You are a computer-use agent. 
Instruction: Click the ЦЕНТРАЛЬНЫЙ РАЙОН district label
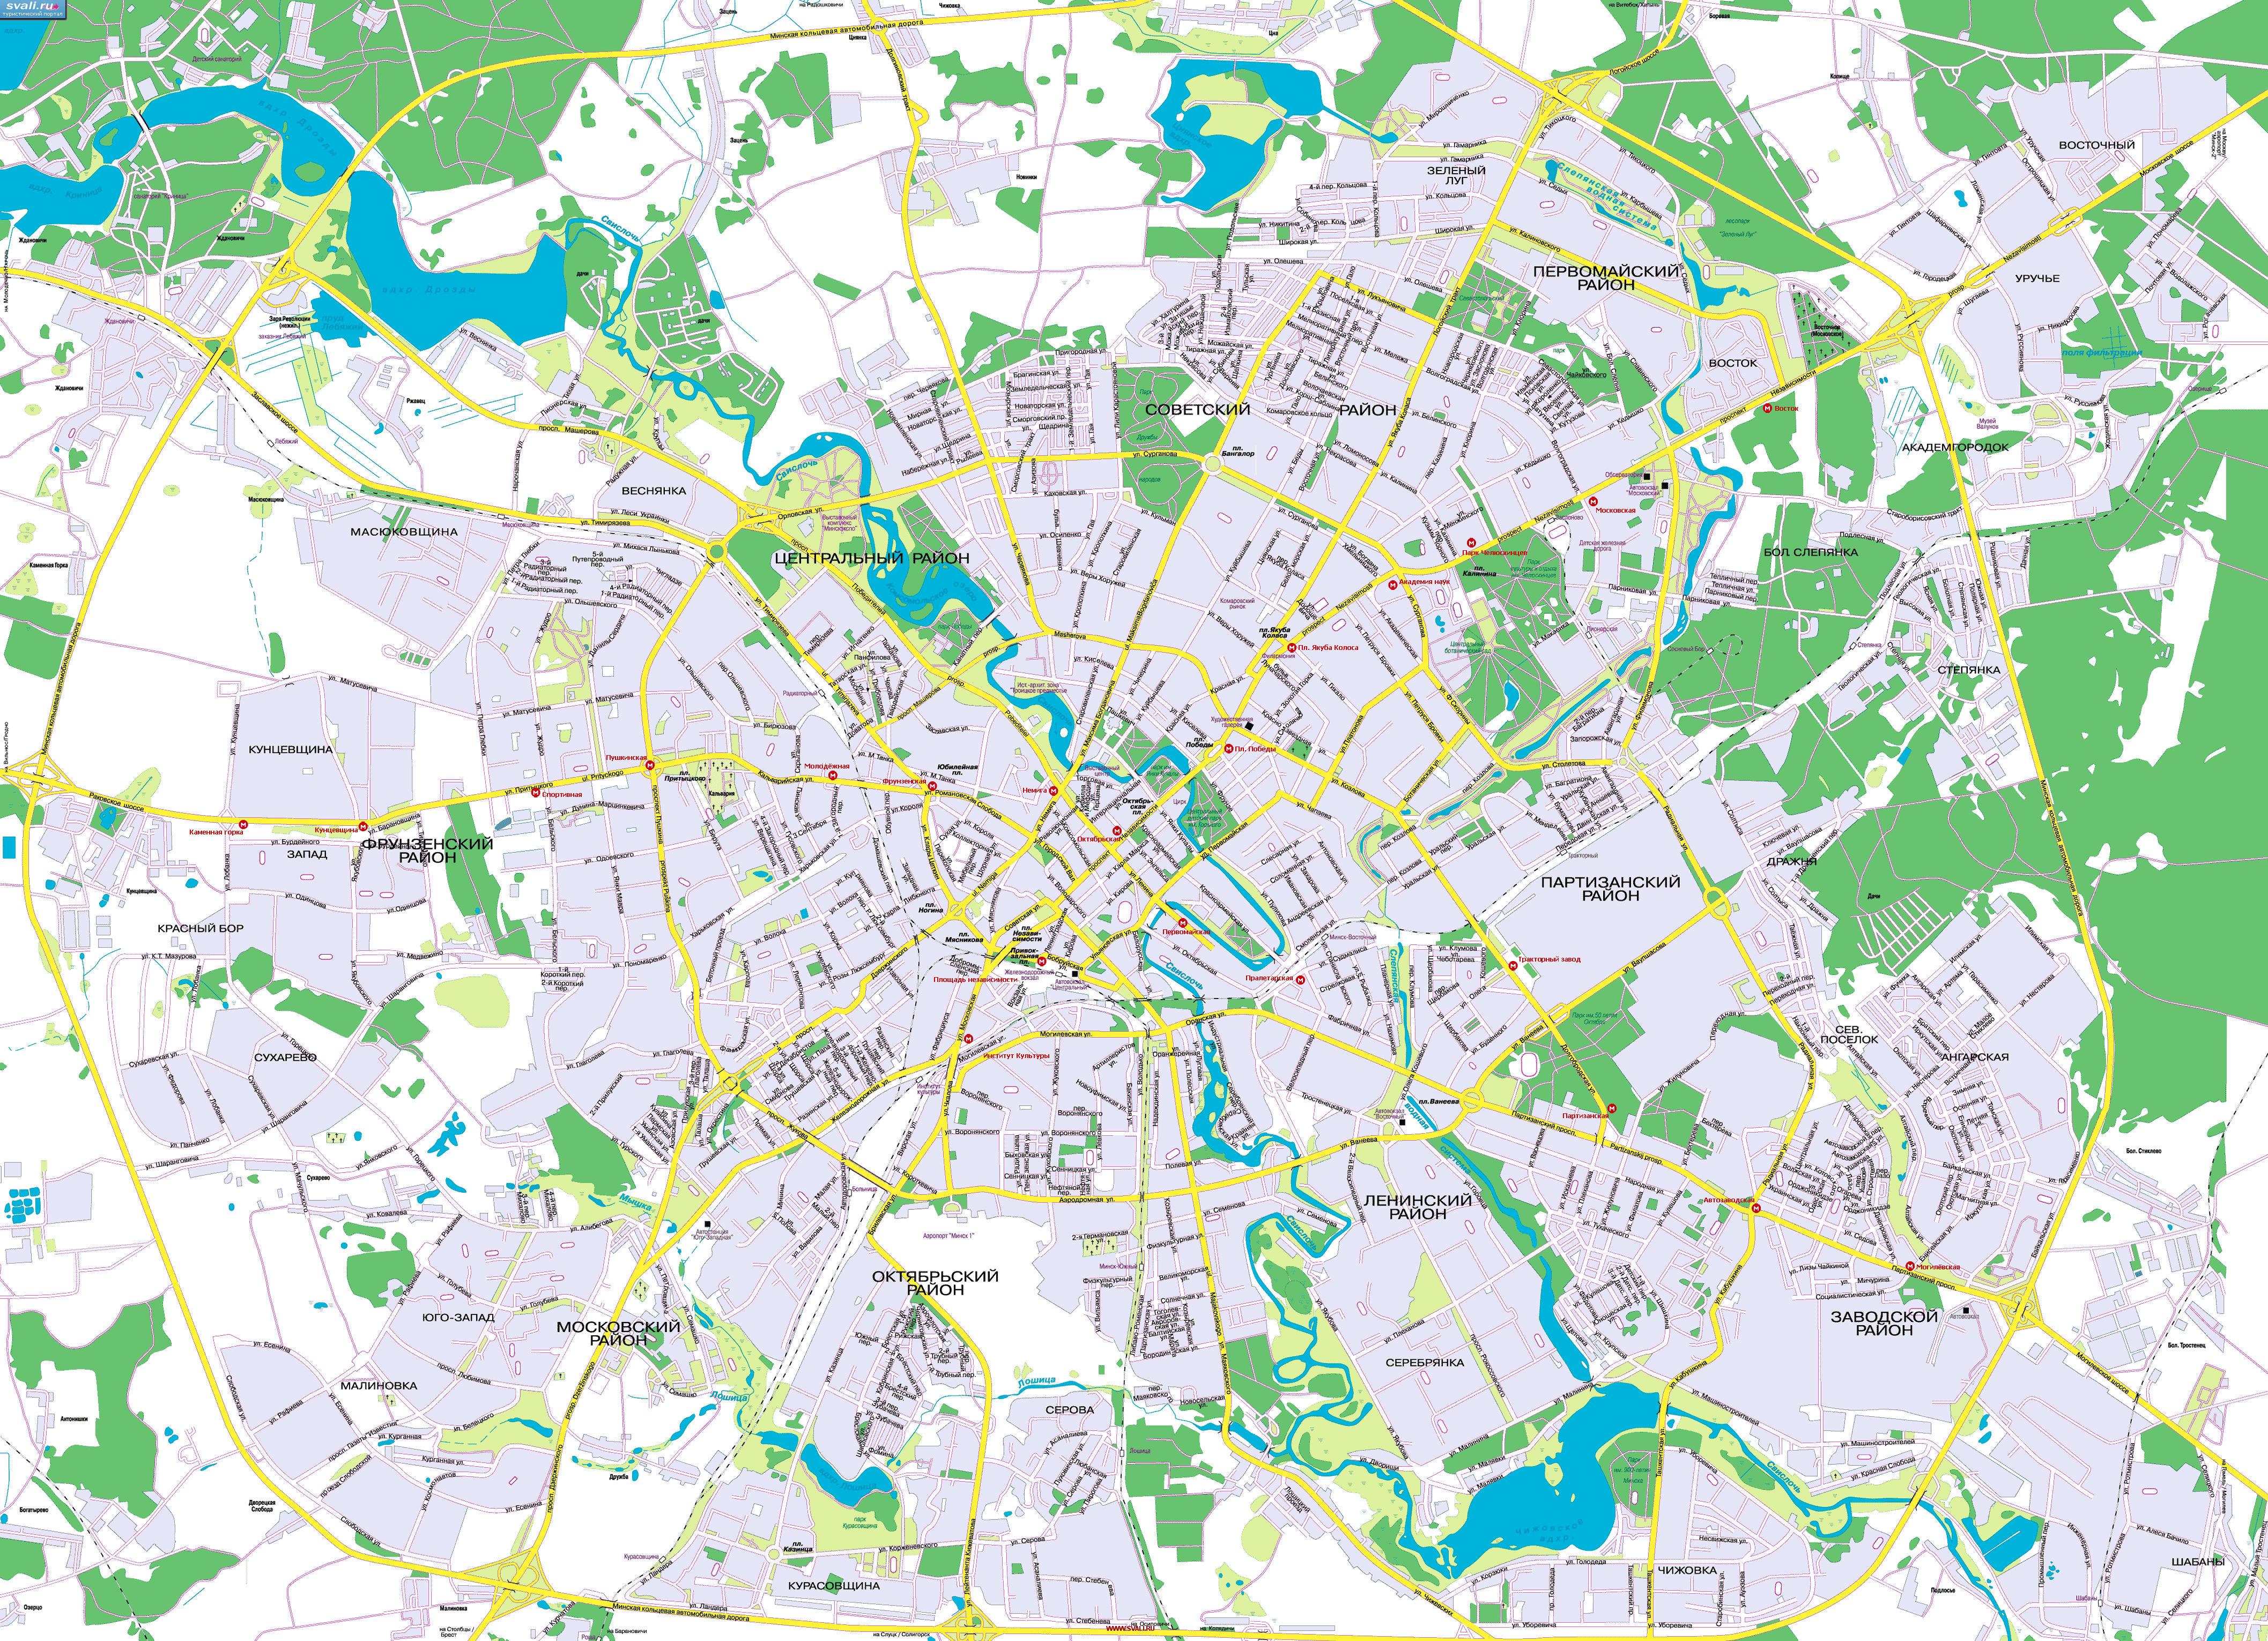click(871, 558)
